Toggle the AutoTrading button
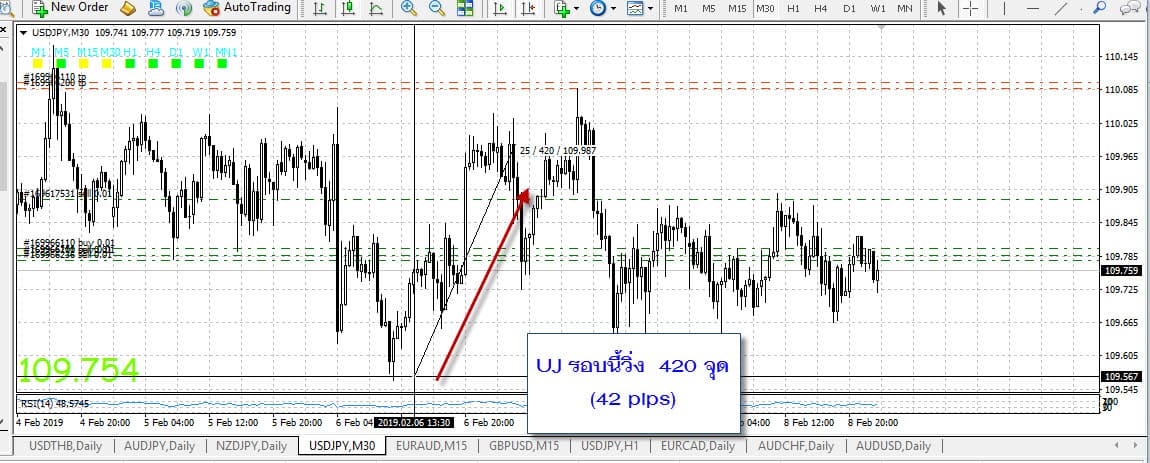The image size is (1150, 463). coord(247,8)
